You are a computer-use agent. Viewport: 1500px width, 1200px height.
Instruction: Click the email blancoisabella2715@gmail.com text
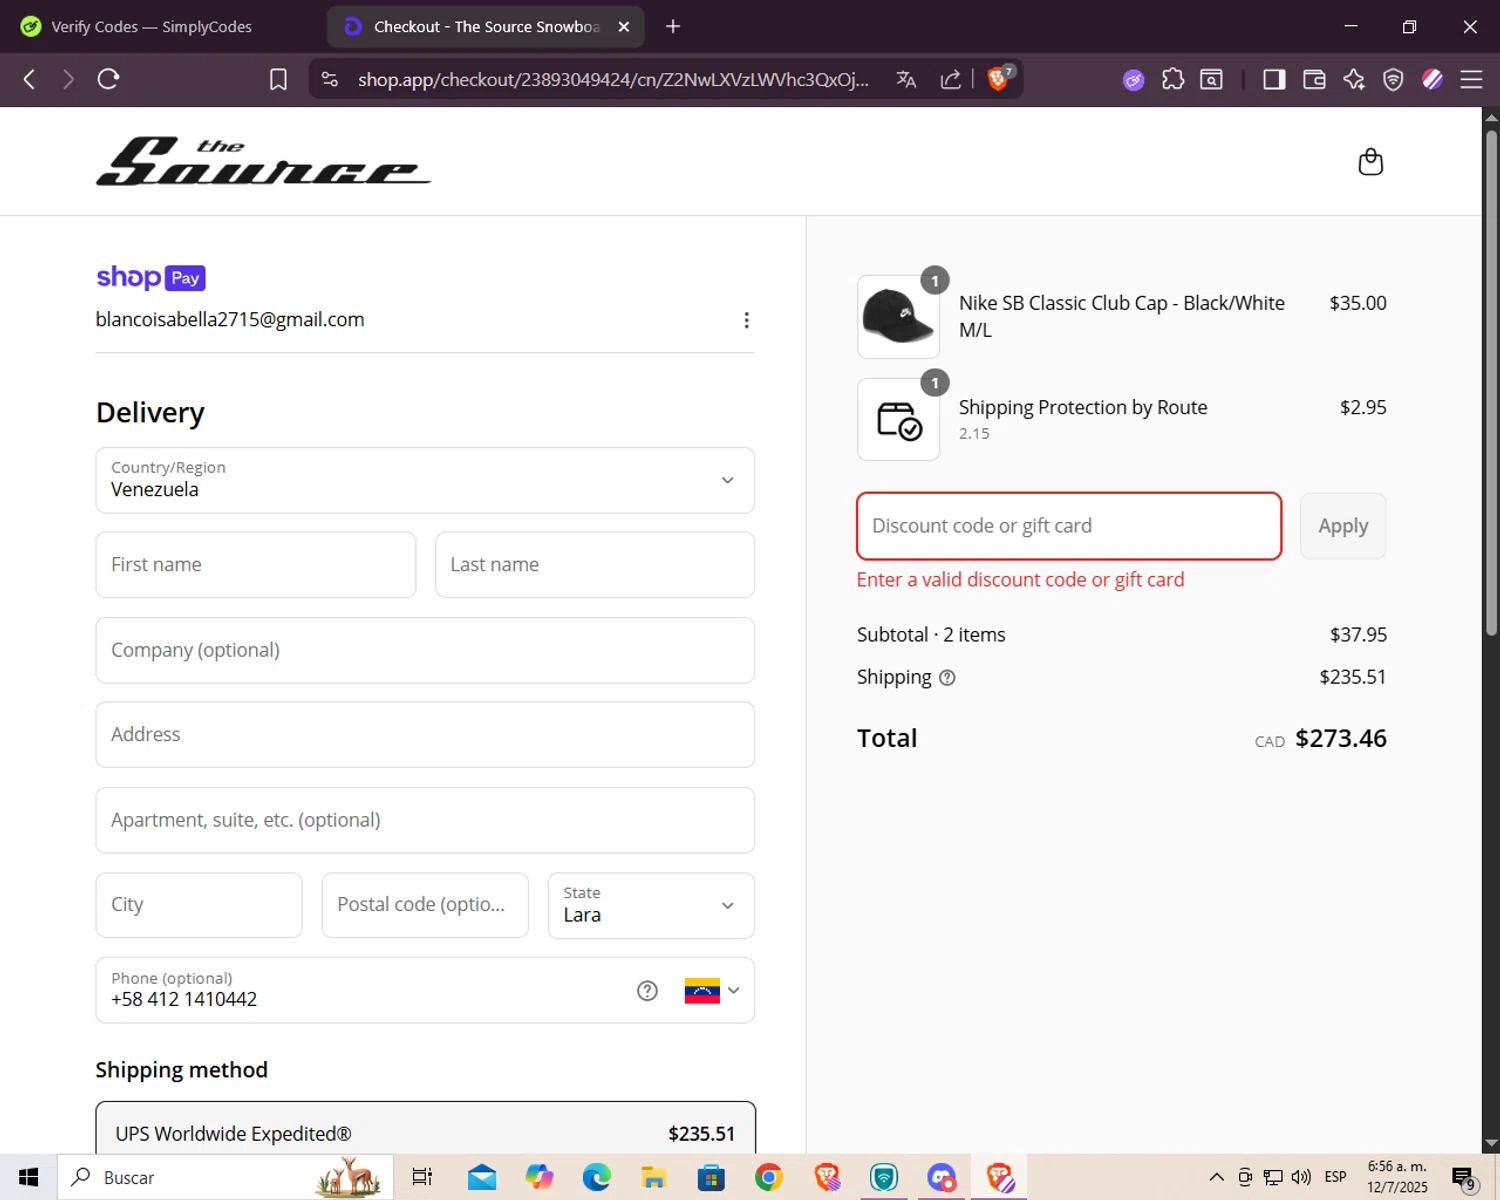click(230, 320)
